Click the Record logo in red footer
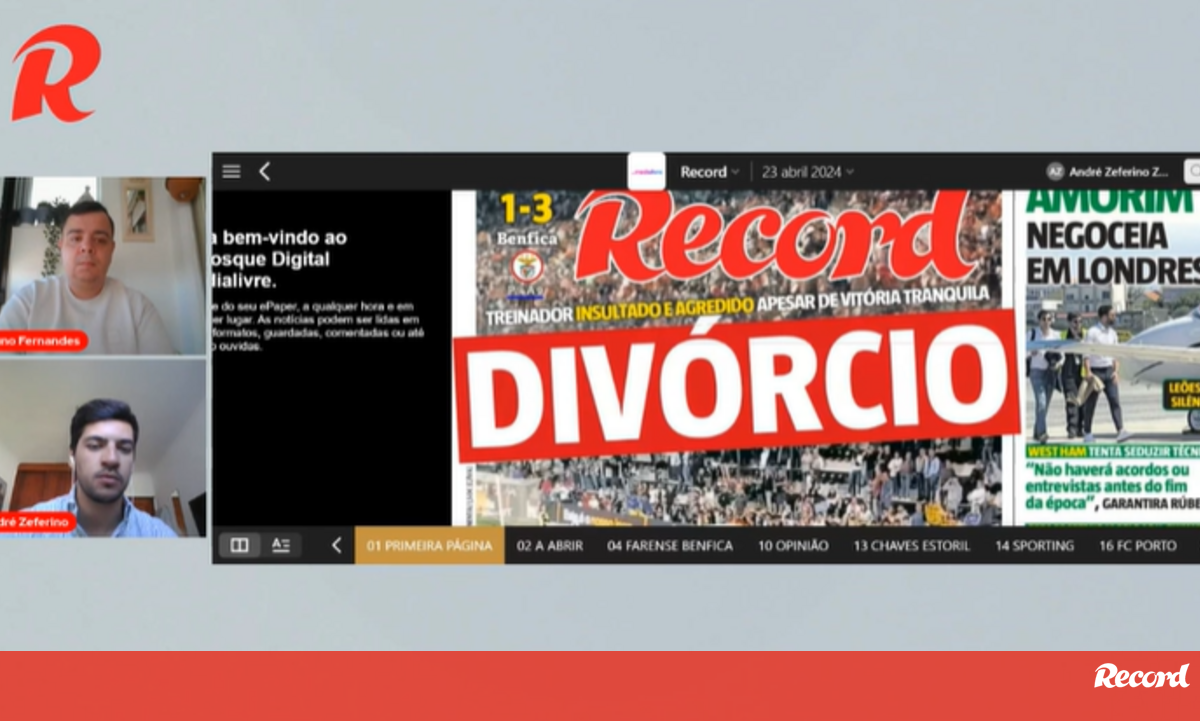Image resolution: width=1200 pixels, height=721 pixels. click(x=1140, y=676)
